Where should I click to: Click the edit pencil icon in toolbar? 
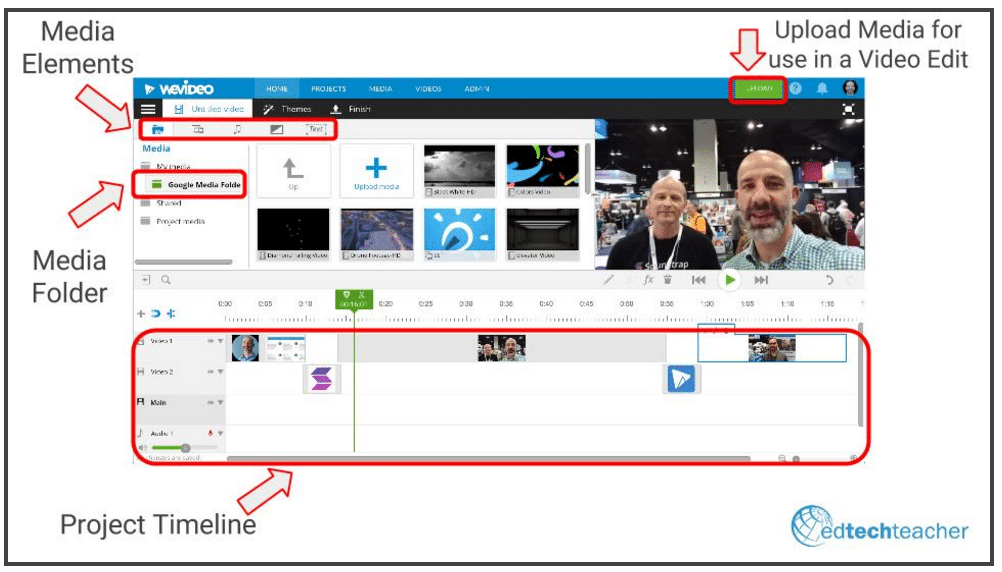609,280
